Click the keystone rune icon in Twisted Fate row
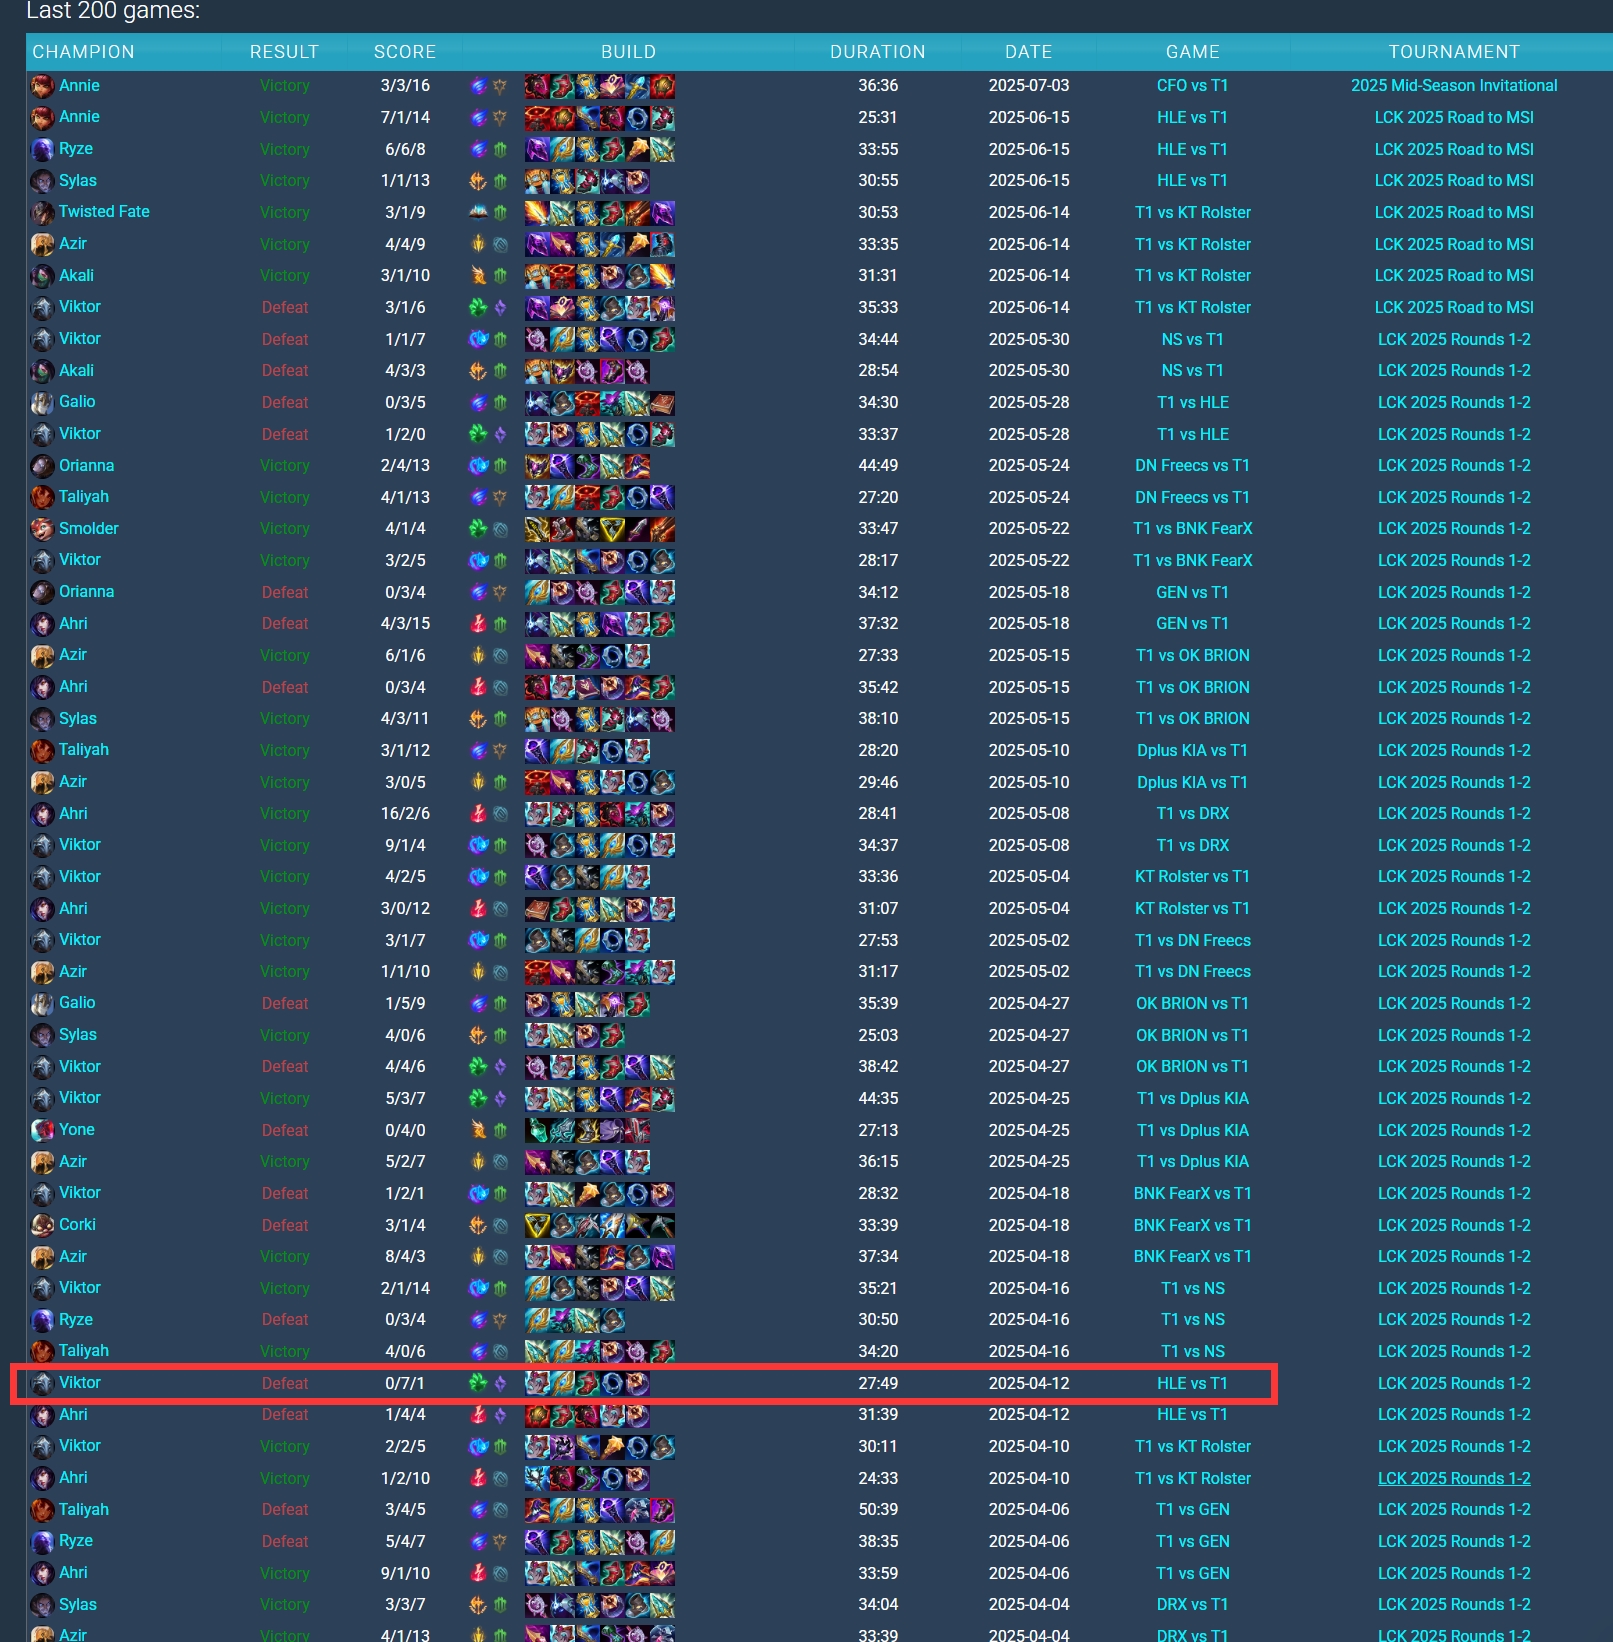Image resolution: width=1613 pixels, height=1642 pixels. pyautogui.click(x=479, y=213)
